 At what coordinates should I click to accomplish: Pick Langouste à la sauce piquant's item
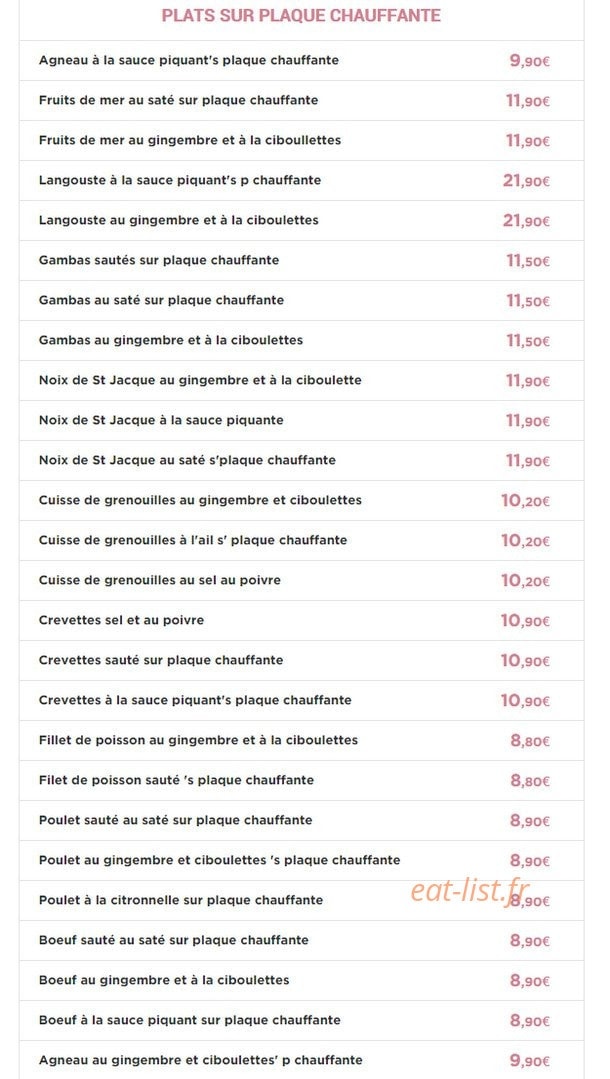coord(301,180)
